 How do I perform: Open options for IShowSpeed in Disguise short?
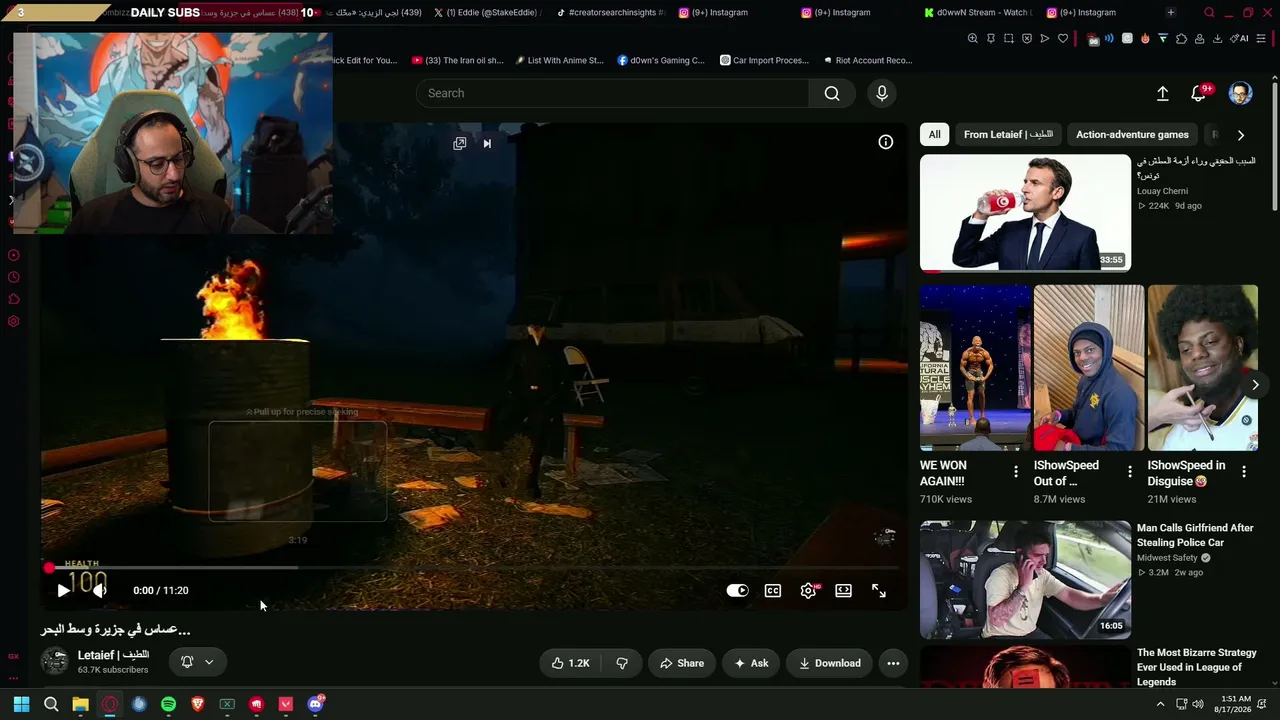click(x=1244, y=472)
